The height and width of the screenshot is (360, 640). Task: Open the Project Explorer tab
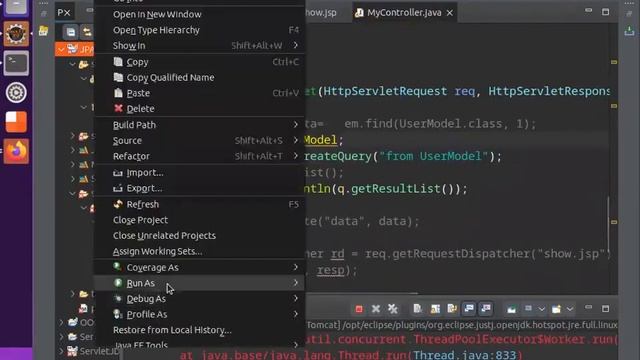[x=64, y=13]
